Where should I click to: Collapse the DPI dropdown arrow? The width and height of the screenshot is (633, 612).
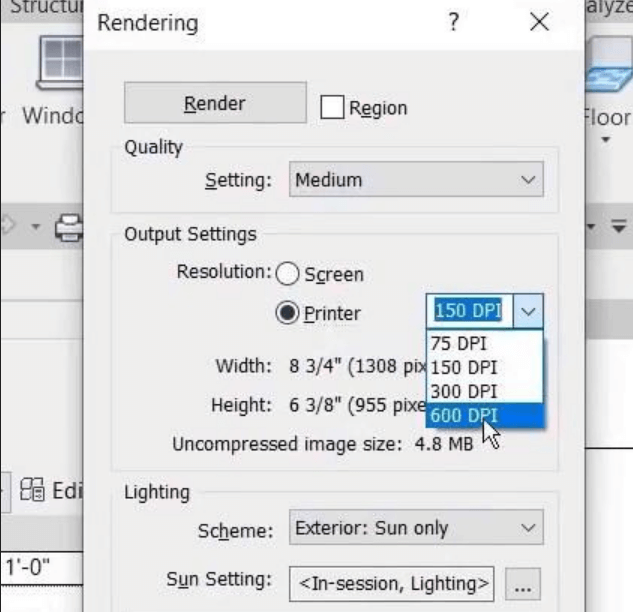[528, 311]
